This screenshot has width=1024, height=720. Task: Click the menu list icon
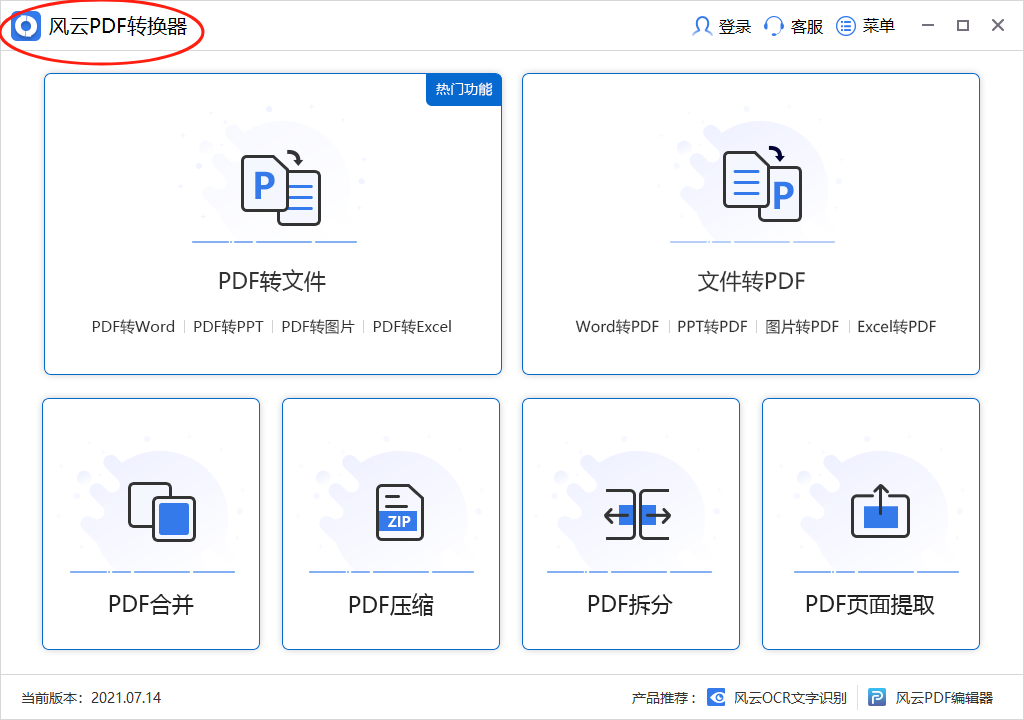(846, 26)
